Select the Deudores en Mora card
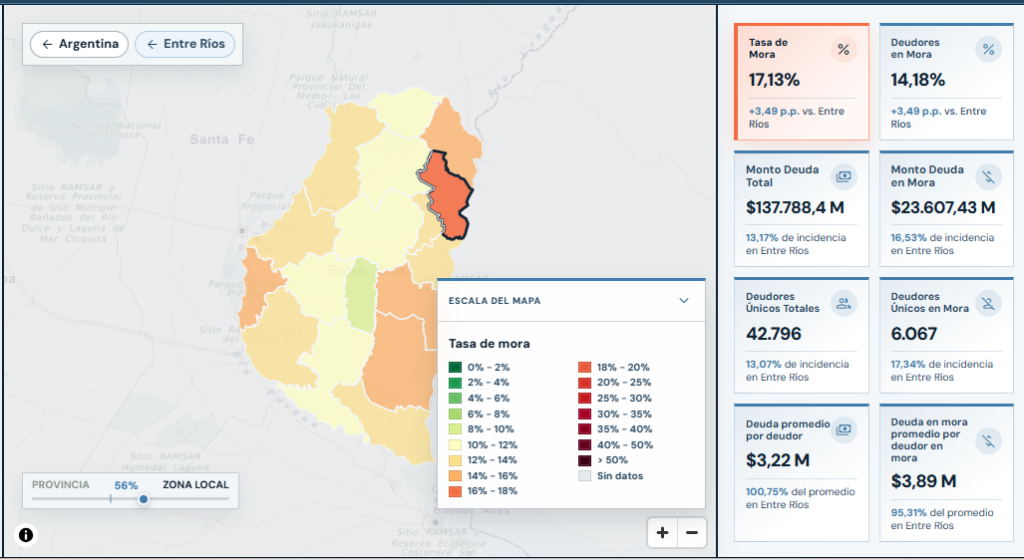The width and height of the screenshot is (1024, 560). click(x=946, y=82)
